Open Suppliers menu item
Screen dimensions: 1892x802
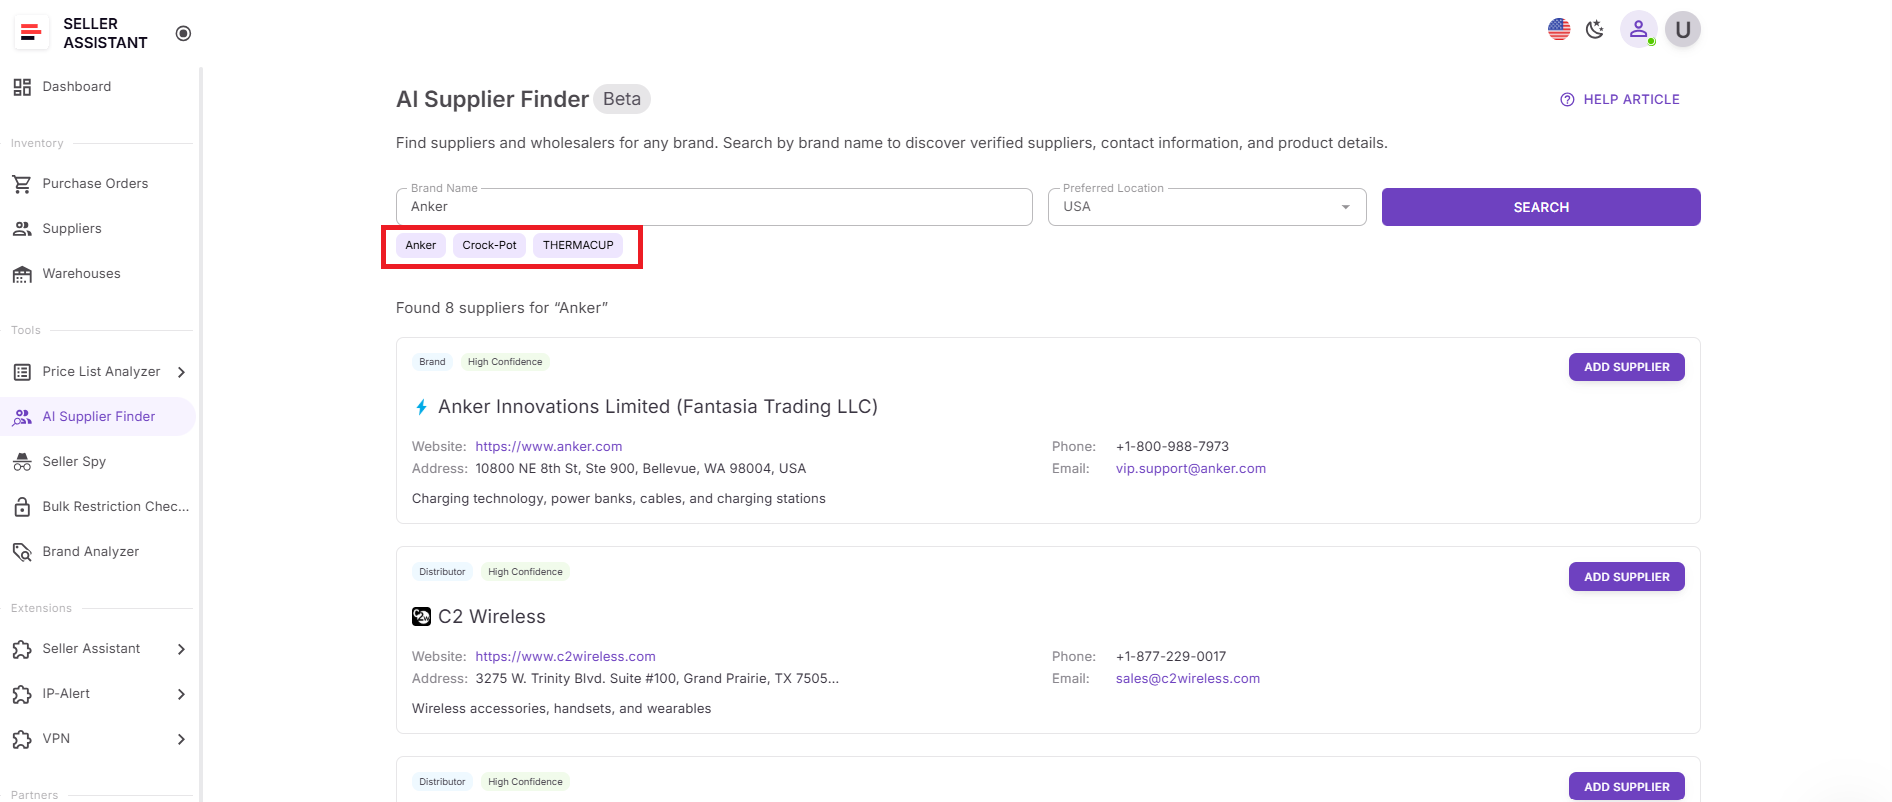point(98,229)
